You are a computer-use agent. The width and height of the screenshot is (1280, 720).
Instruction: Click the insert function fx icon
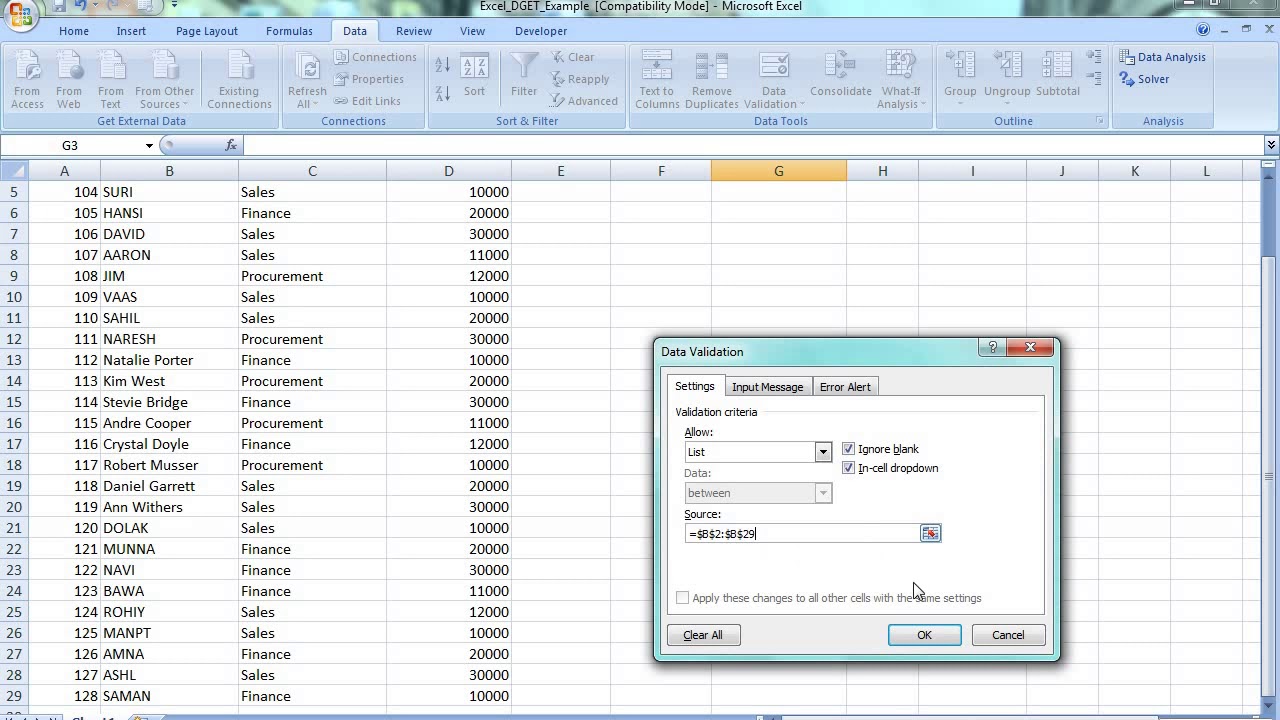231,145
